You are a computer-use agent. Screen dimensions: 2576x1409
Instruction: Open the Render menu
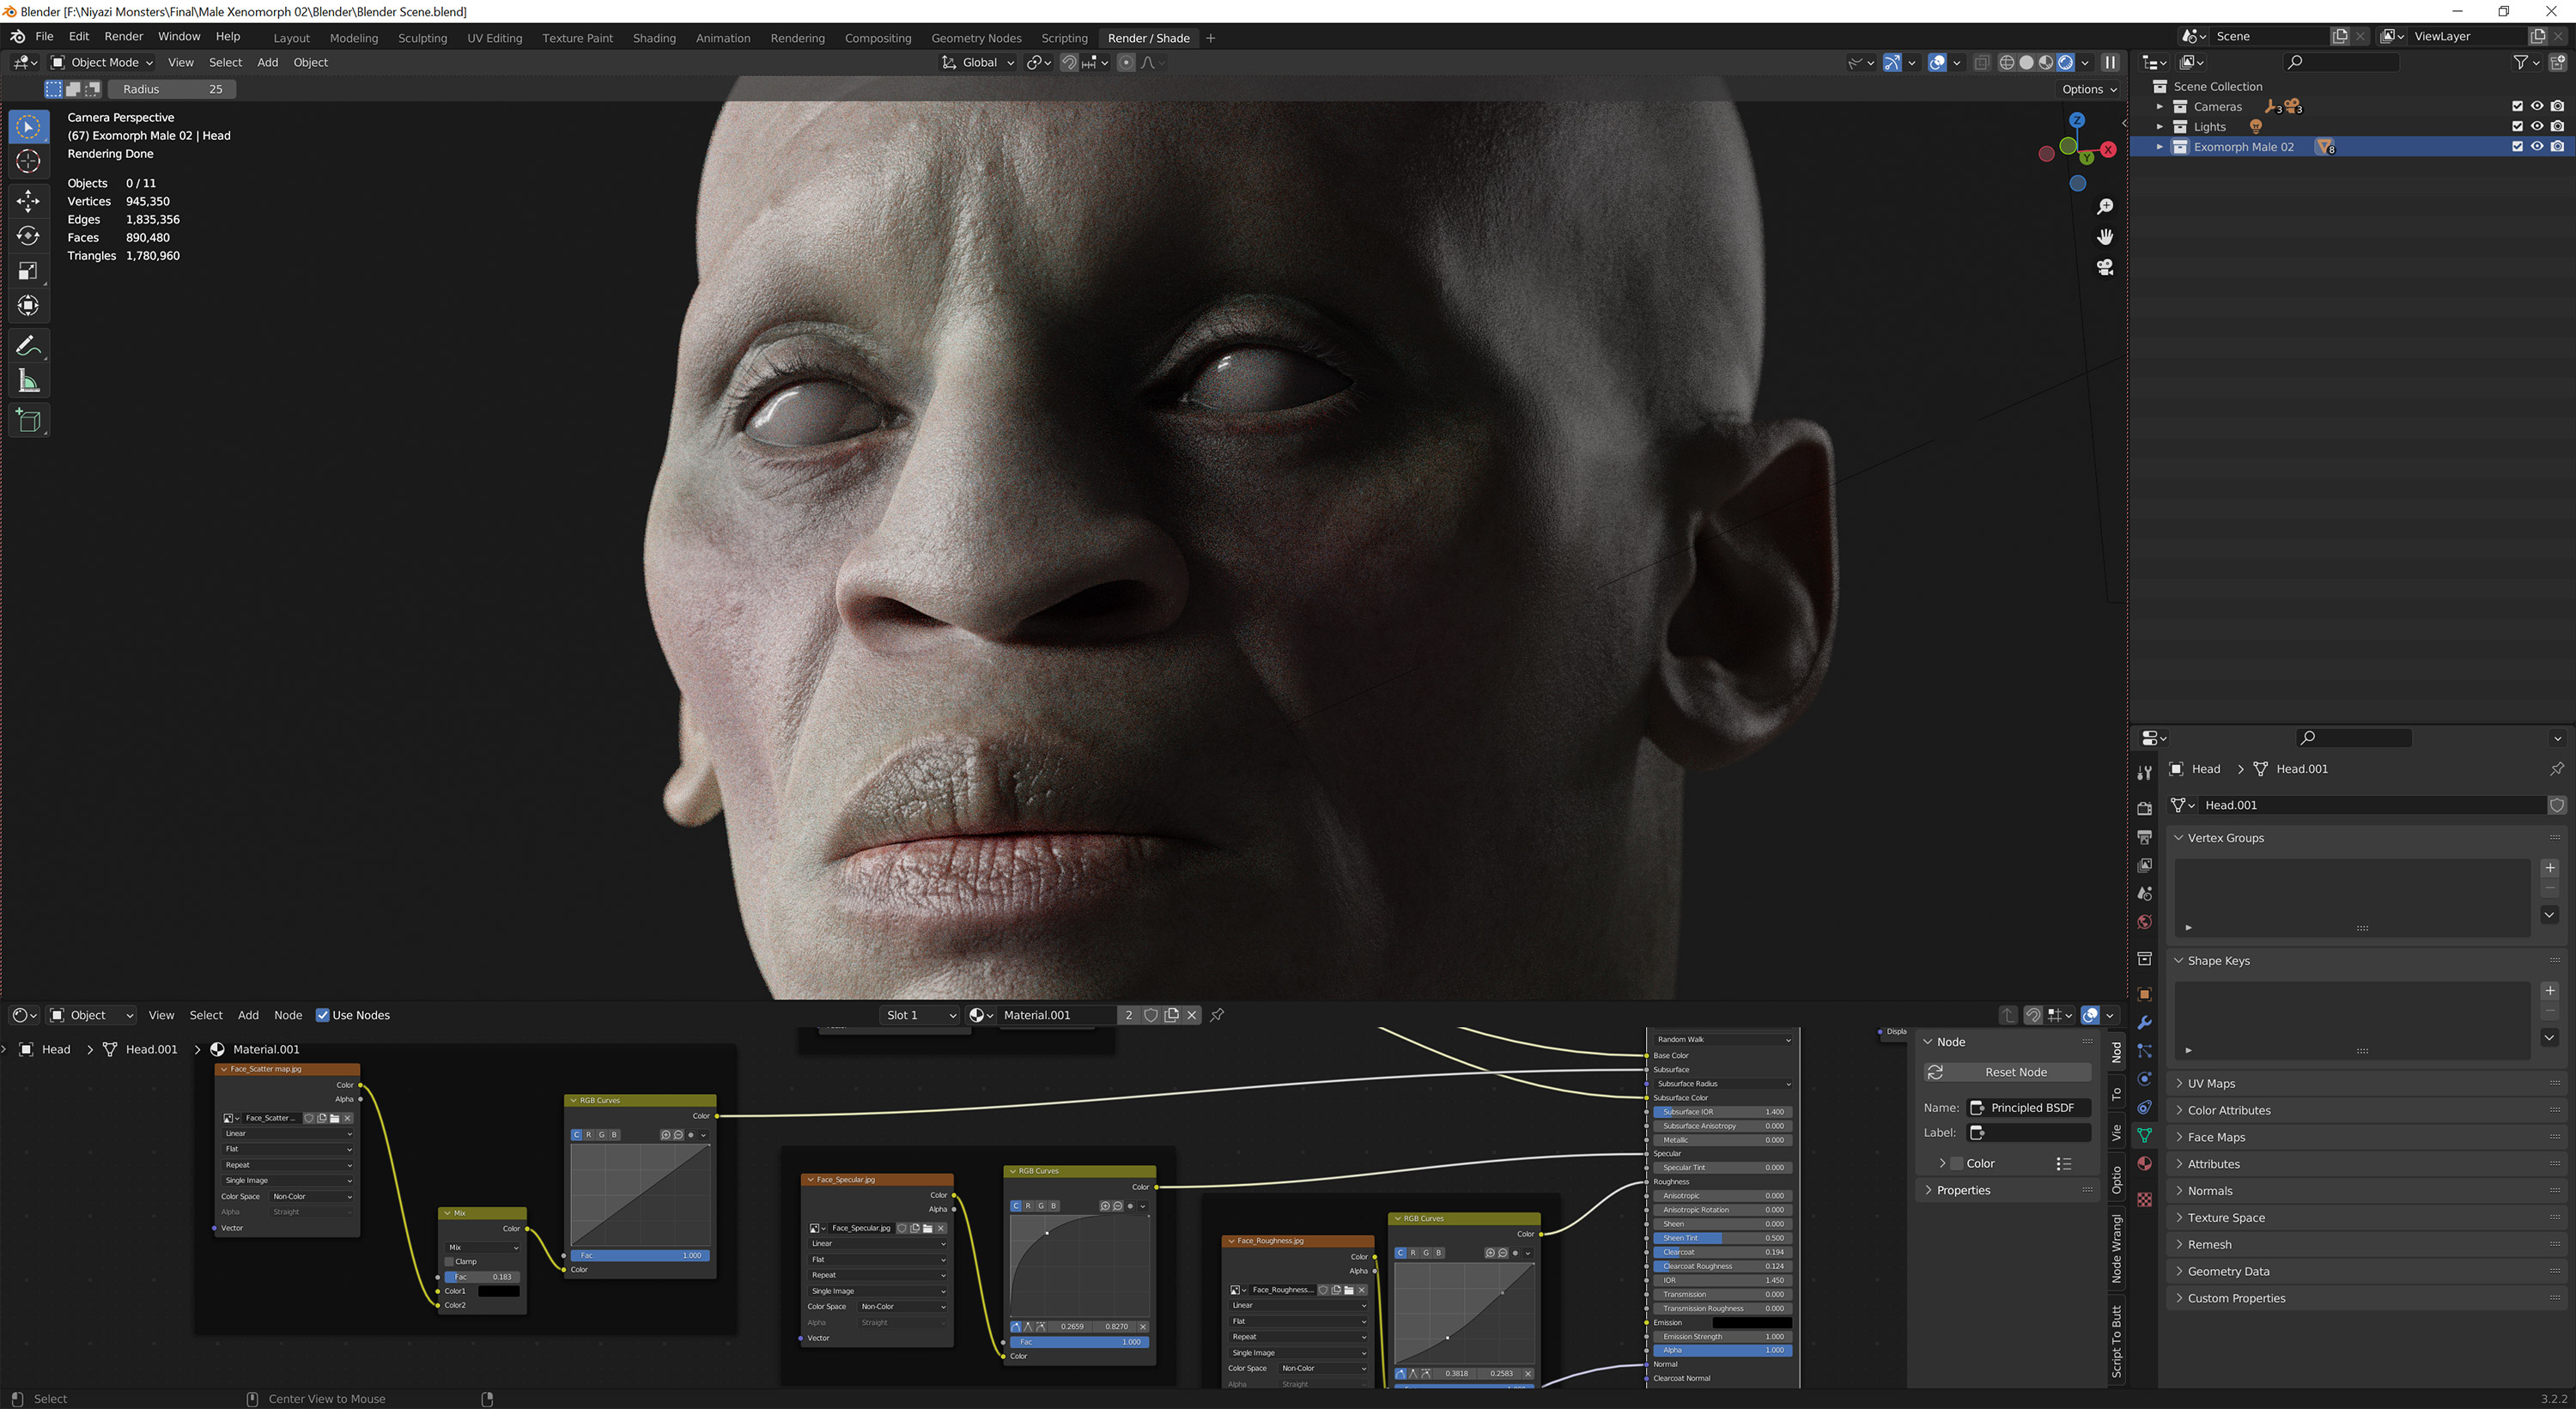pyautogui.click(x=124, y=36)
